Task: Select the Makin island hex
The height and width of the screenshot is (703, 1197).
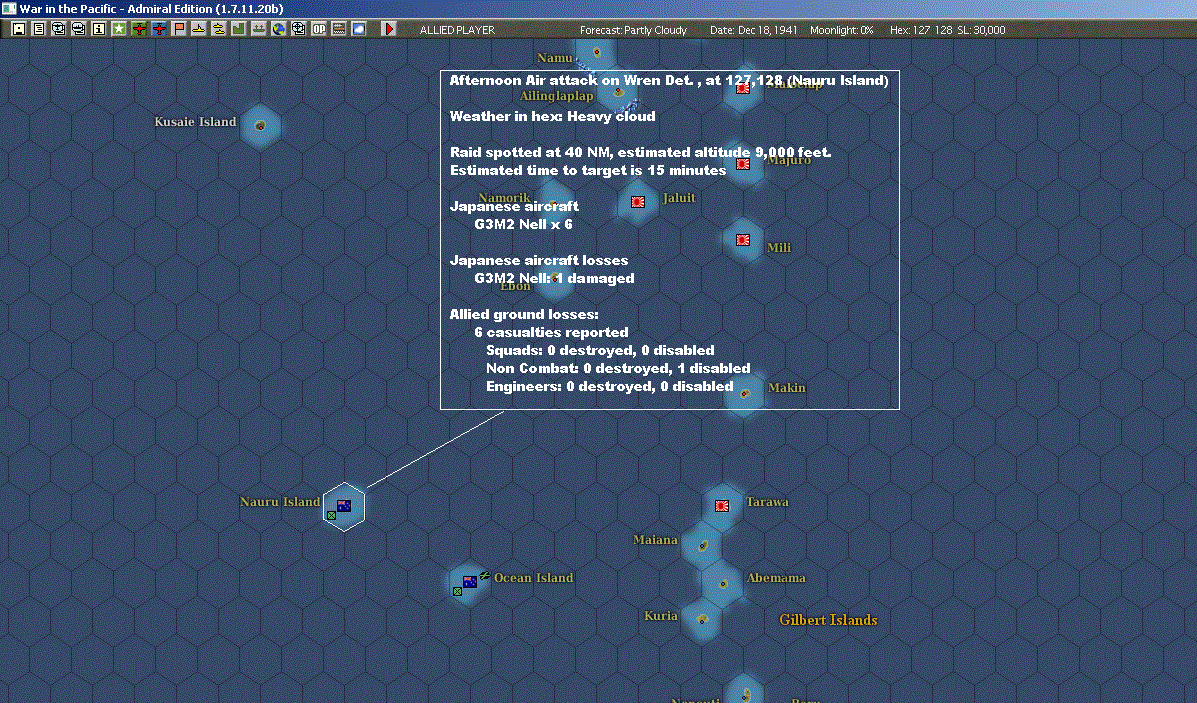Action: tap(744, 393)
